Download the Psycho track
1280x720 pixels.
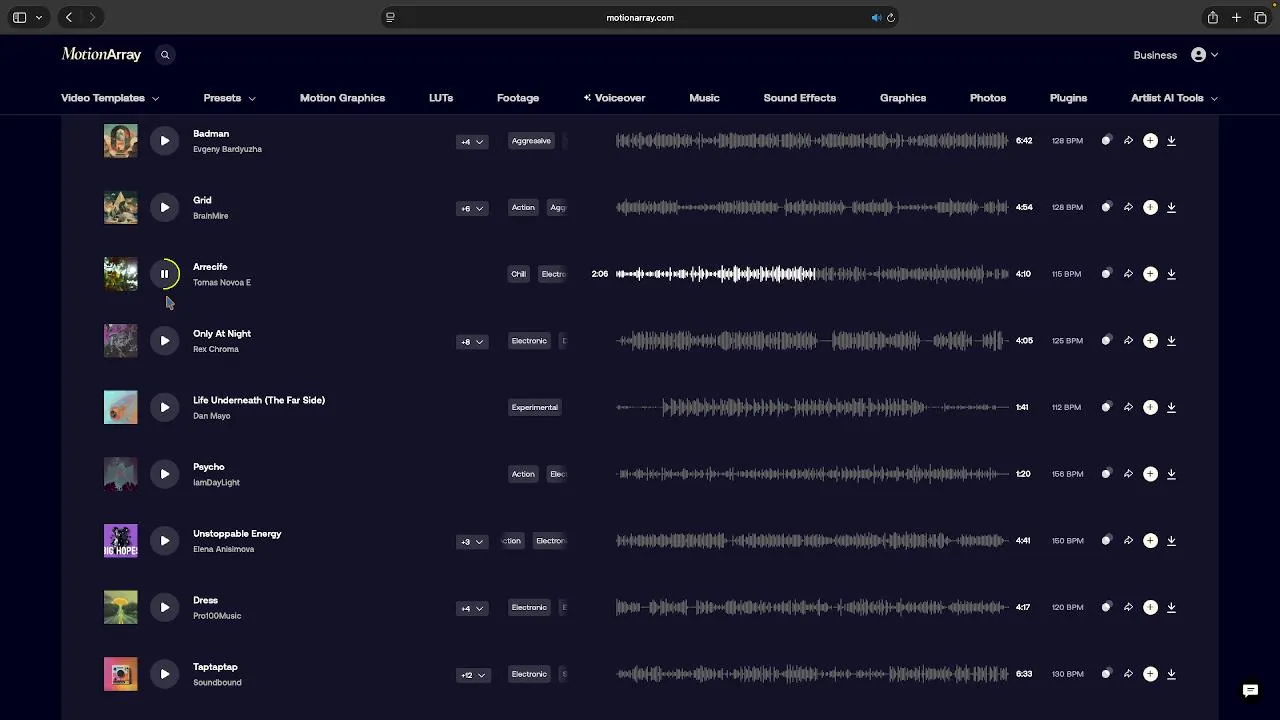pyautogui.click(x=1171, y=474)
